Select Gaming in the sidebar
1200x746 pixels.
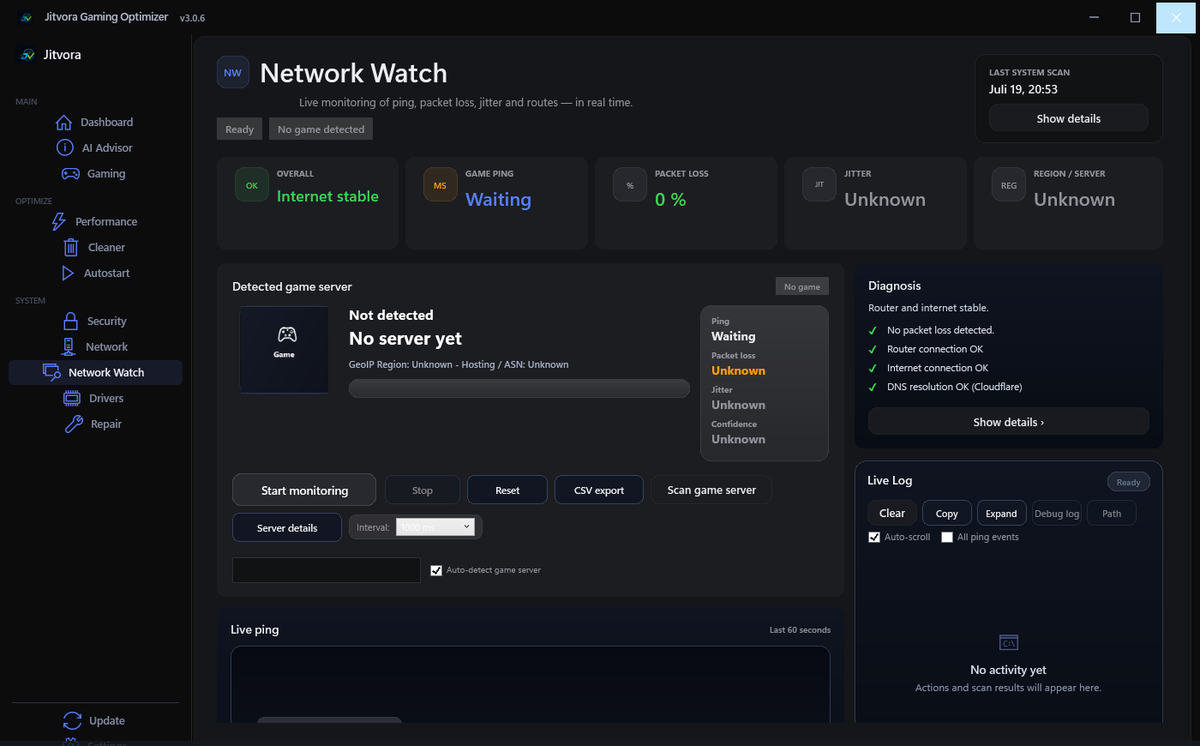click(x=106, y=174)
